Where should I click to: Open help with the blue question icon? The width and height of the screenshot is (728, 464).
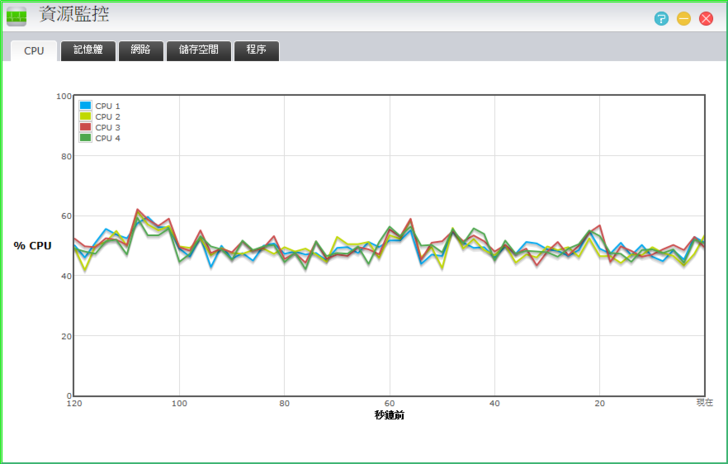[661, 19]
